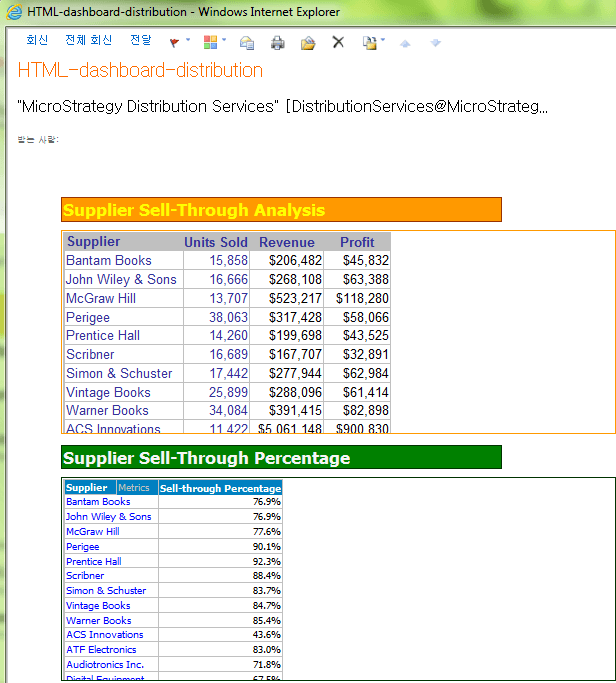Image resolution: width=616 pixels, height=683 pixels.
Task: Select Vintage Books in analysis table
Action: pos(108,392)
